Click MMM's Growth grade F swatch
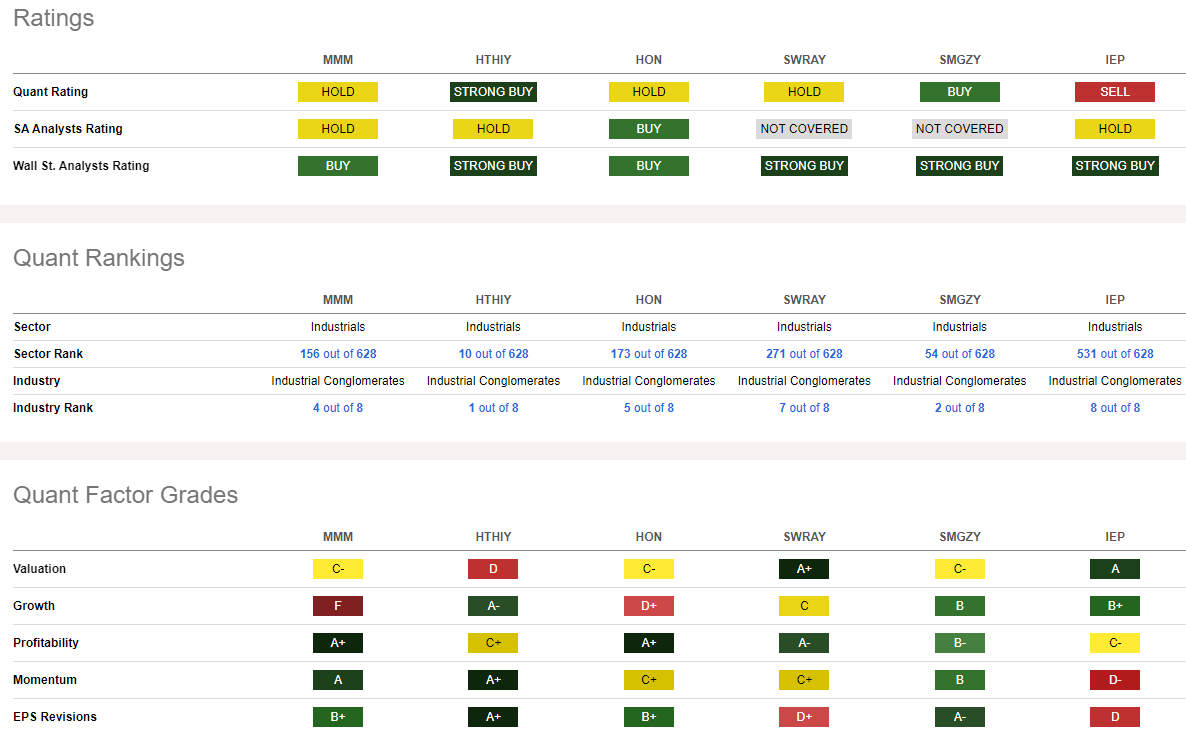The height and width of the screenshot is (743, 1186). (x=338, y=606)
